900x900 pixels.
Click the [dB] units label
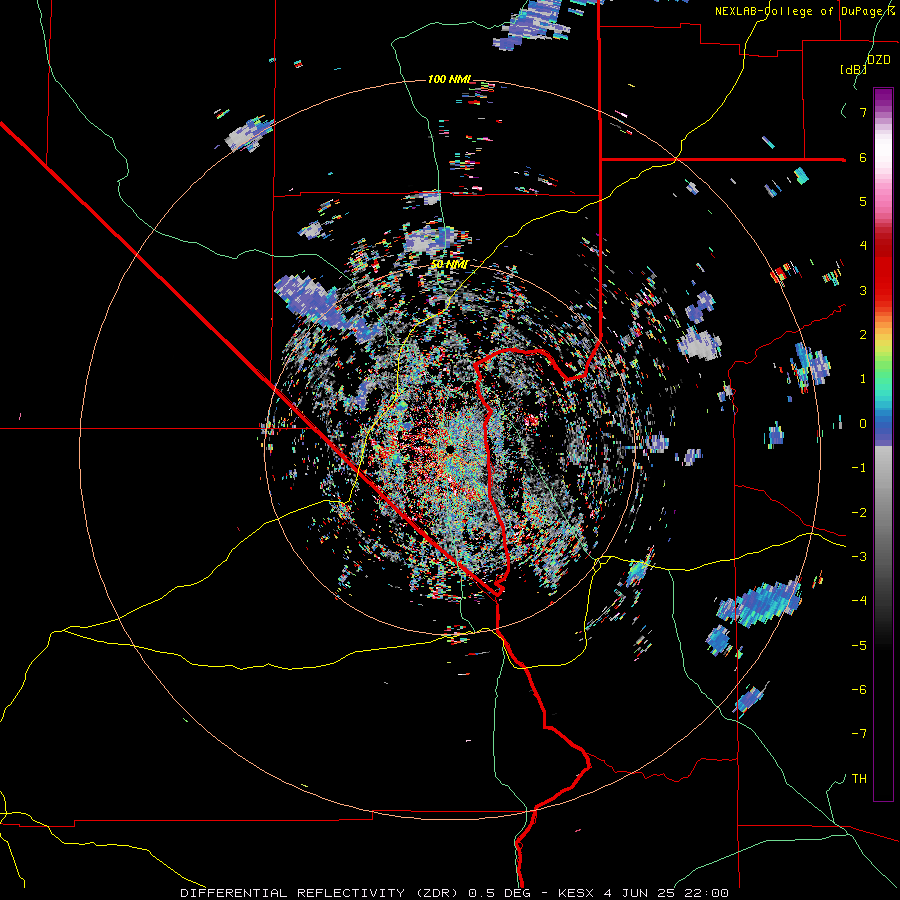(853, 70)
